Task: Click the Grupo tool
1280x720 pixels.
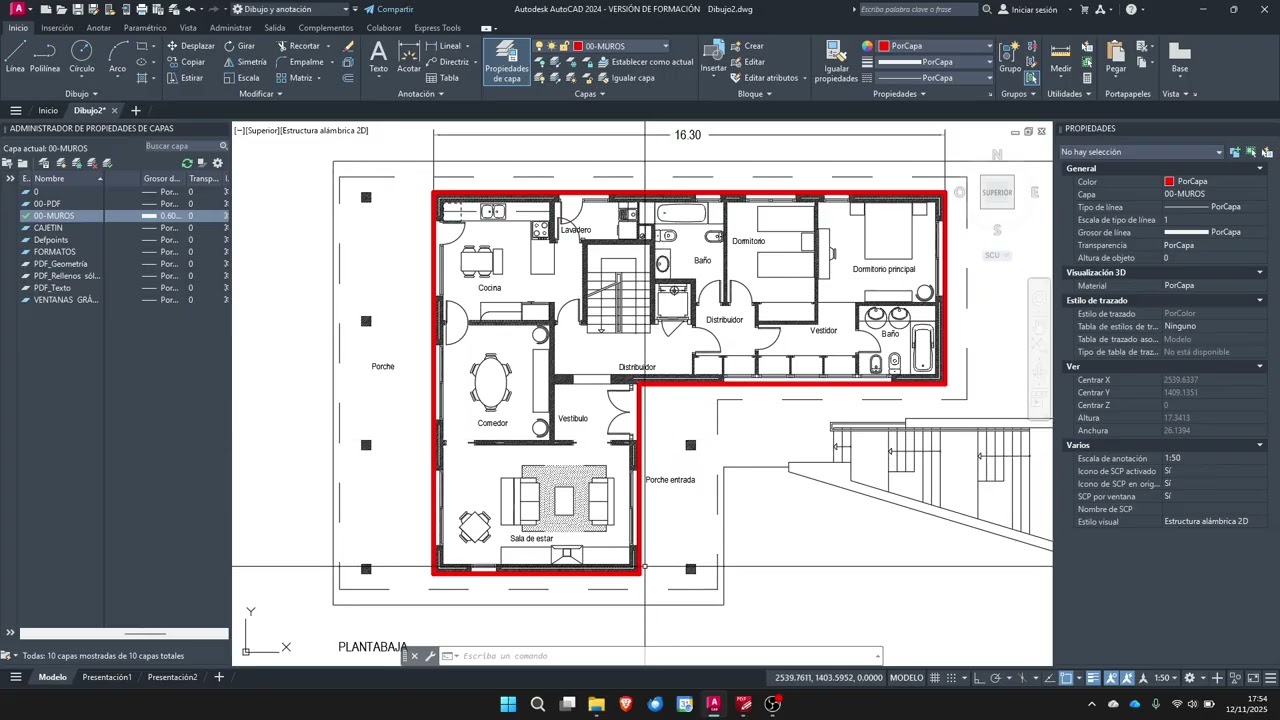Action: (1010, 57)
